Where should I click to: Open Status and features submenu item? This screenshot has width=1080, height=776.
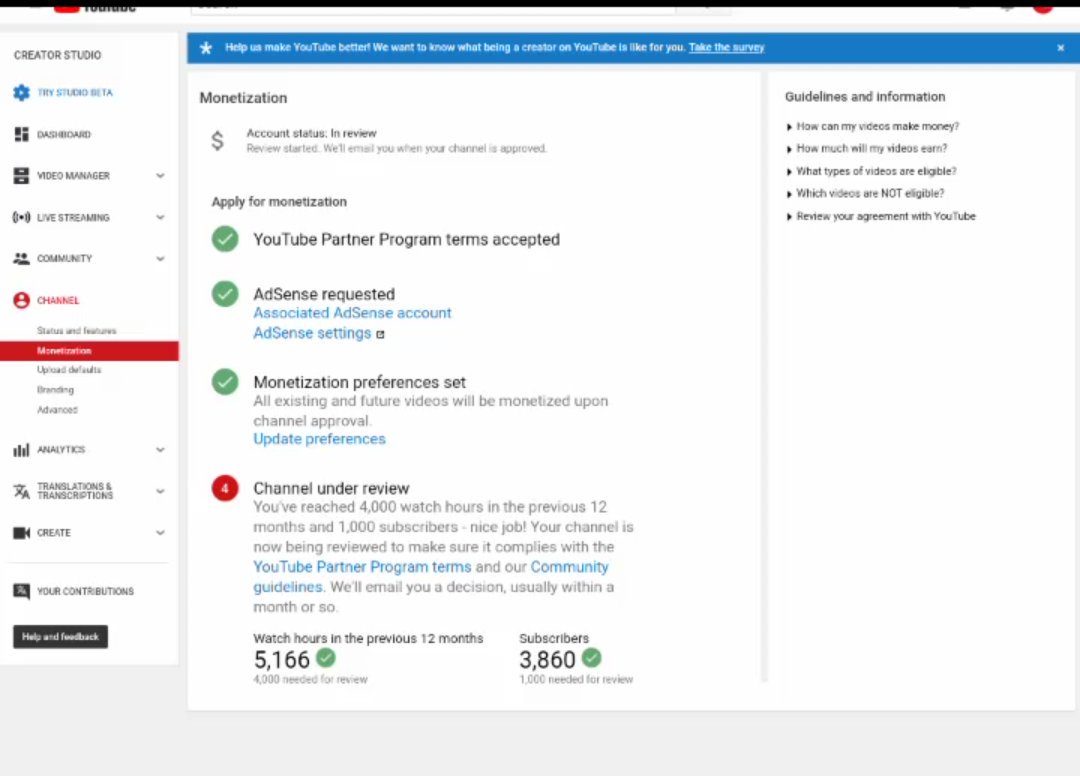(x=76, y=331)
